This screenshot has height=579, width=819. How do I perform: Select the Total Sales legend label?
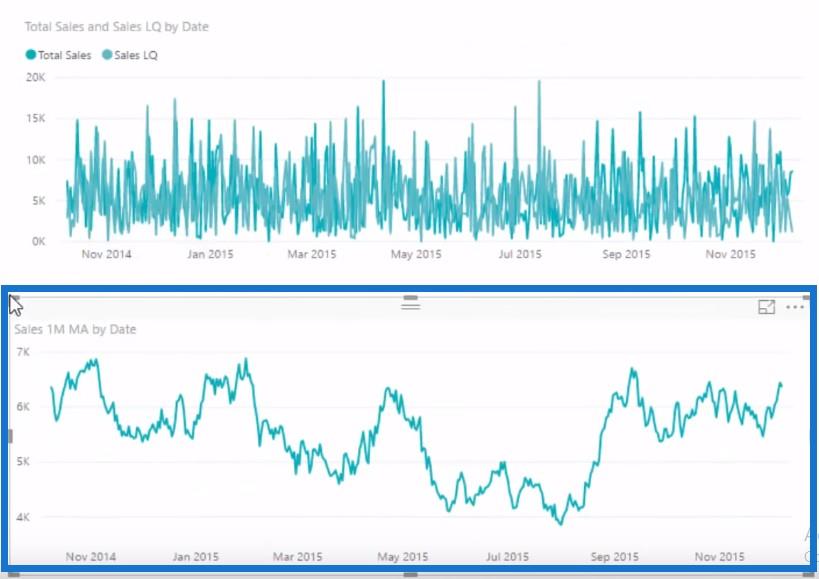[x=65, y=55]
